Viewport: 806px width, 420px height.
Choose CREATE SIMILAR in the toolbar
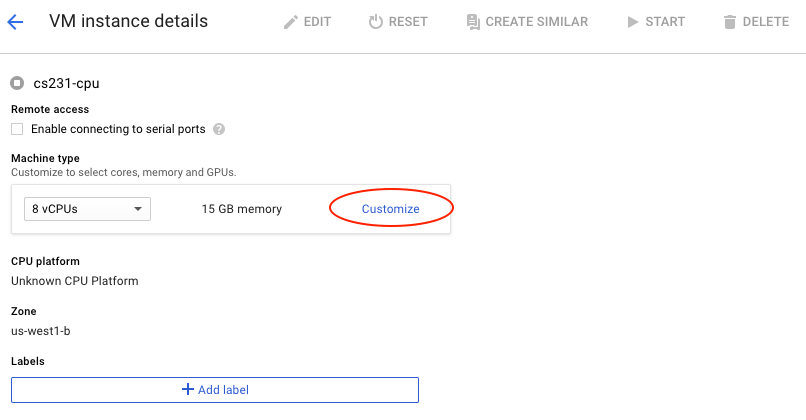point(537,22)
